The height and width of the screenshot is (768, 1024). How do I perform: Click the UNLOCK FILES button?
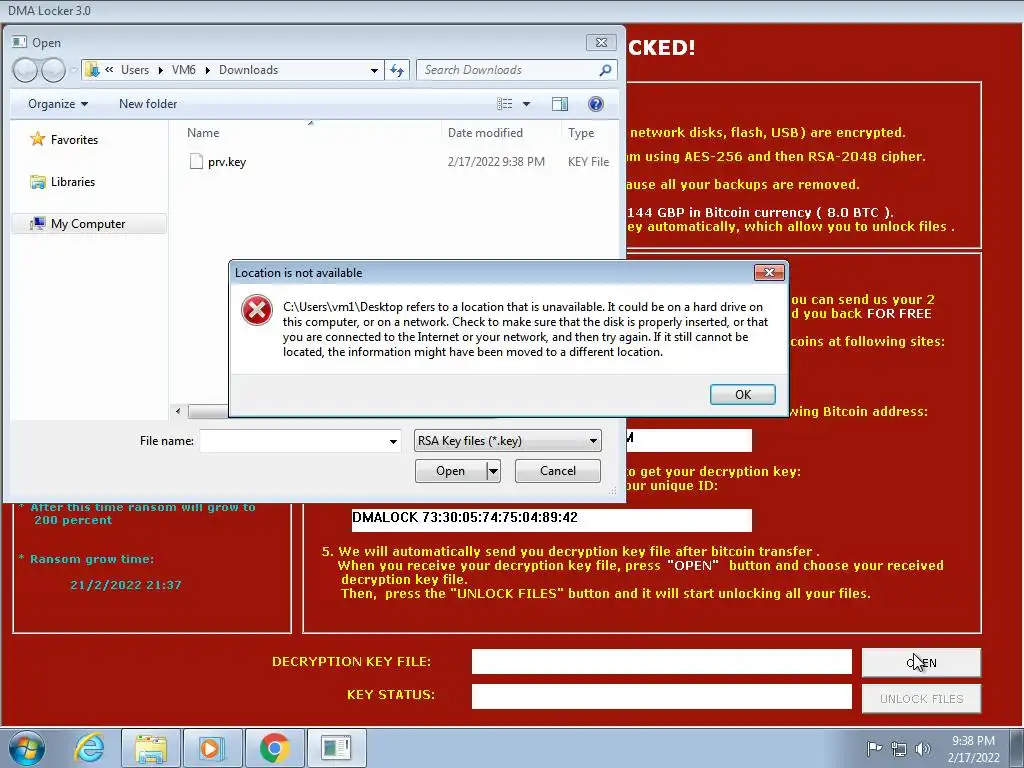click(921, 699)
